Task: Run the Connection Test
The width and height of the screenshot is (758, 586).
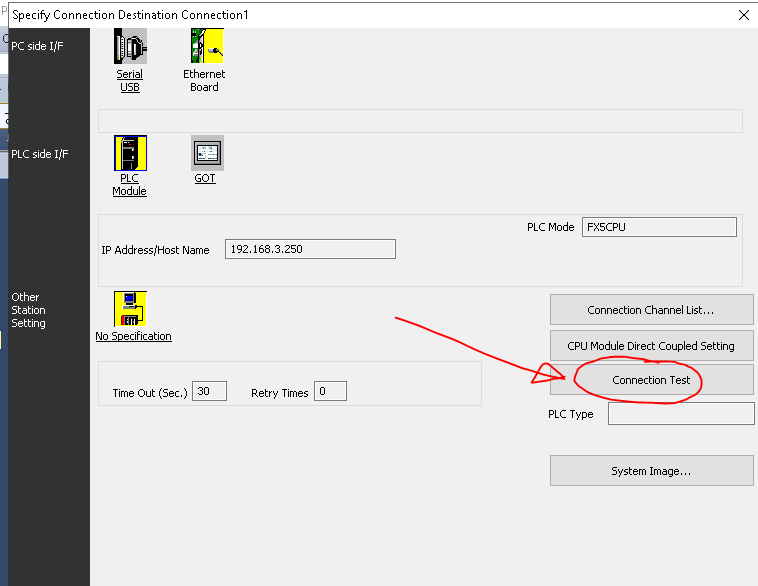Action: click(651, 380)
